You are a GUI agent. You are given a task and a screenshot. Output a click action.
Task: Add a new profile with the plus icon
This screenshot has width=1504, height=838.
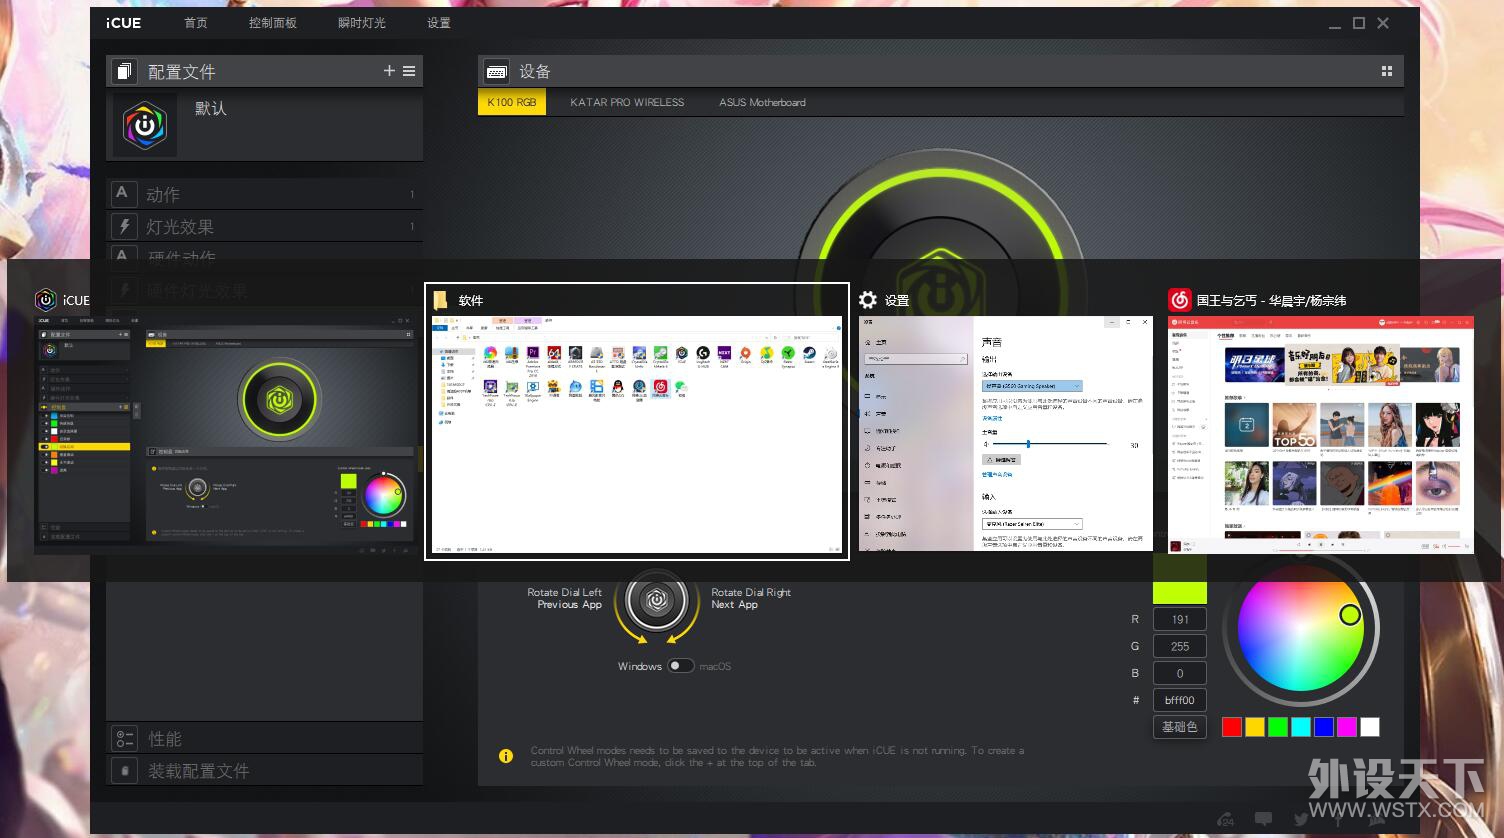click(x=389, y=71)
